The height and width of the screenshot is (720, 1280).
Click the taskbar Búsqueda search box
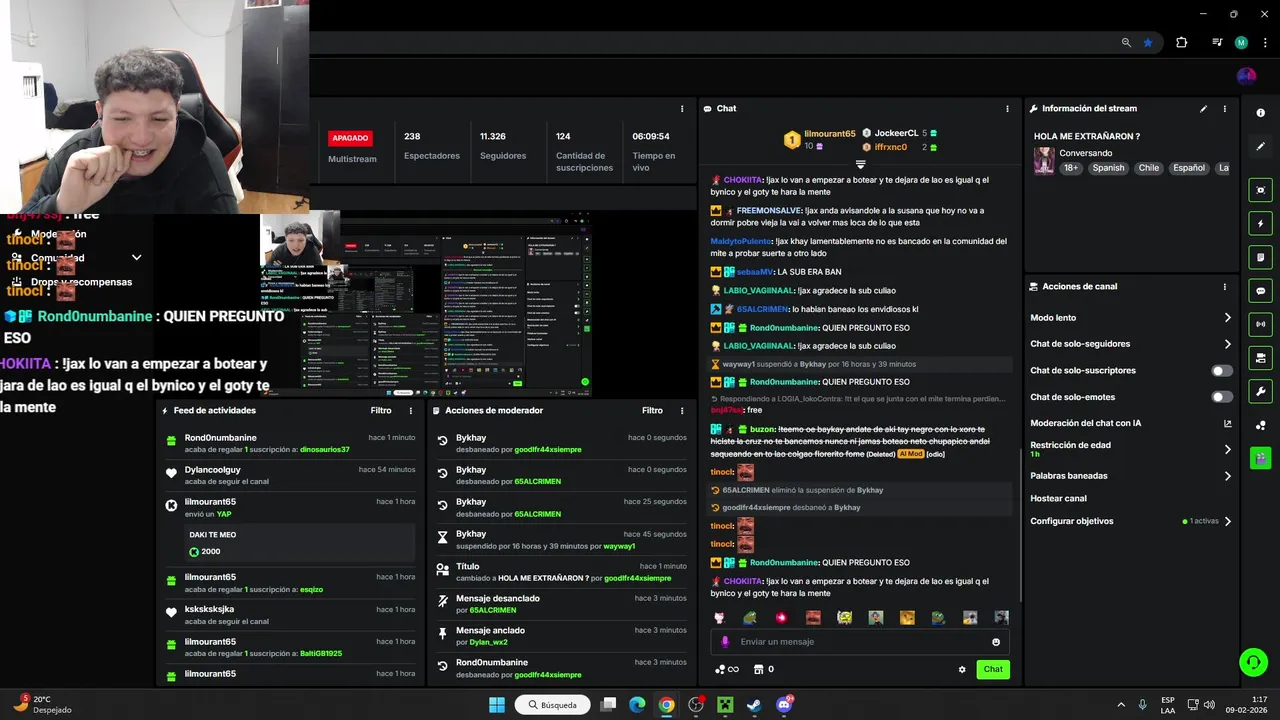(553, 705)
